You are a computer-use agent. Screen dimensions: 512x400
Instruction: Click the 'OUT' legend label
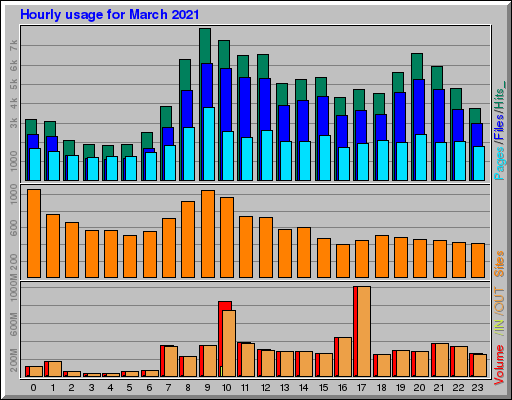point(499,300)
